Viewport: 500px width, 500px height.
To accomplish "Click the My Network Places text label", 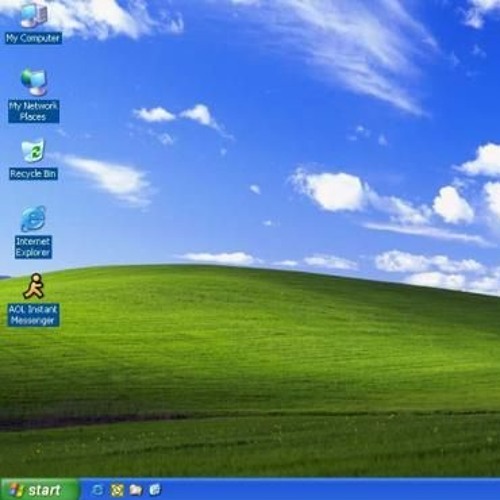I will click(x=34, y=111).
